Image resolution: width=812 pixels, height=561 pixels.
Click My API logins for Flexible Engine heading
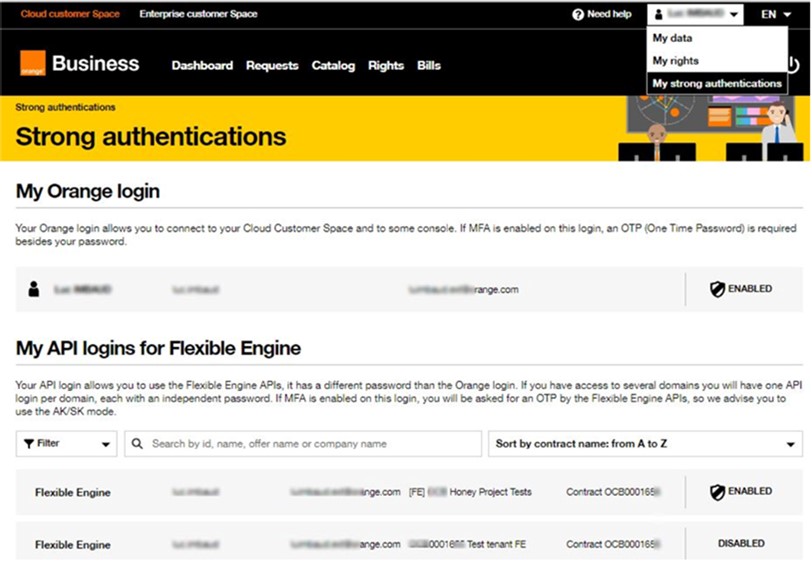coord(158,348)
